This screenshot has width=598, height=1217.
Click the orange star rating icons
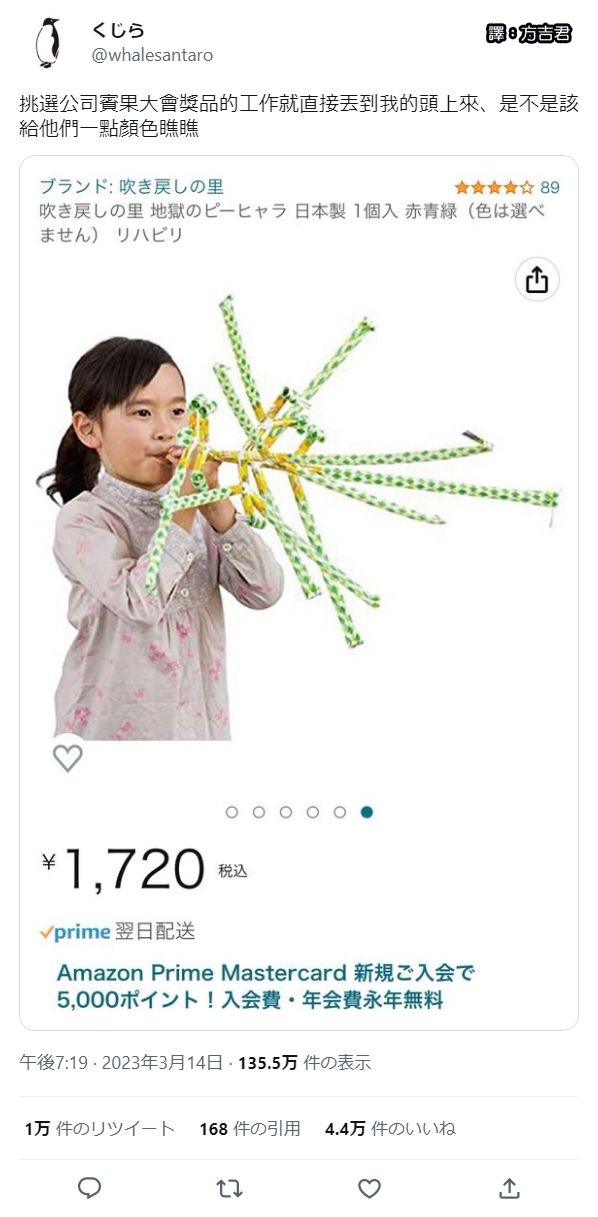[x=493, y=187]
